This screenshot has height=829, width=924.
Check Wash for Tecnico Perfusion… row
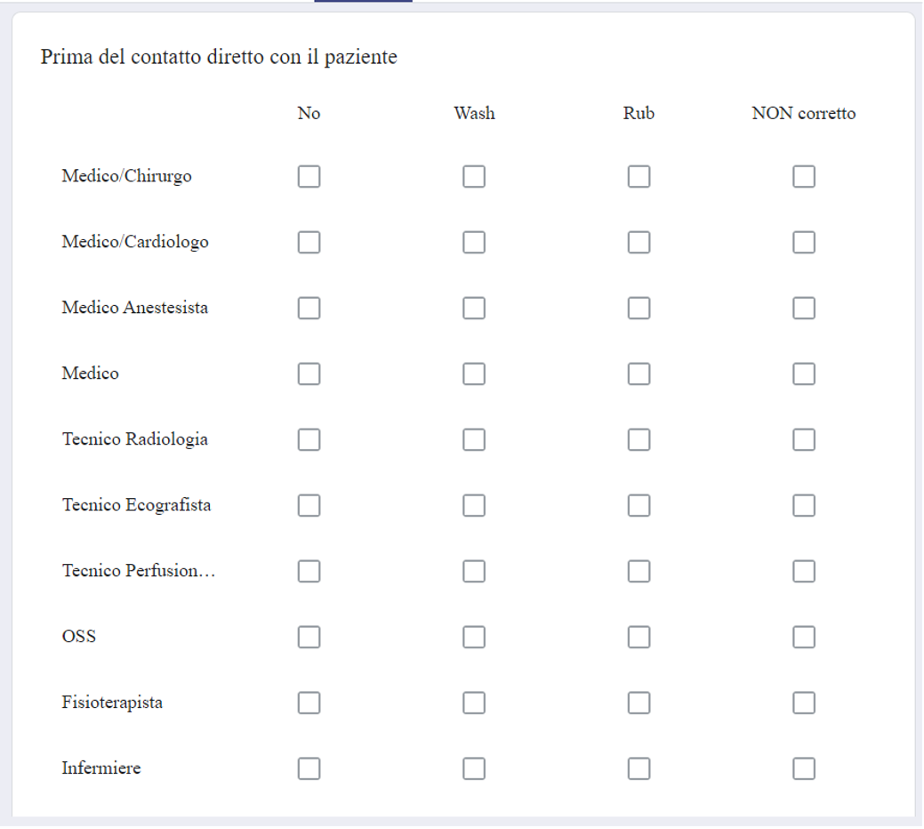(474, 571)
